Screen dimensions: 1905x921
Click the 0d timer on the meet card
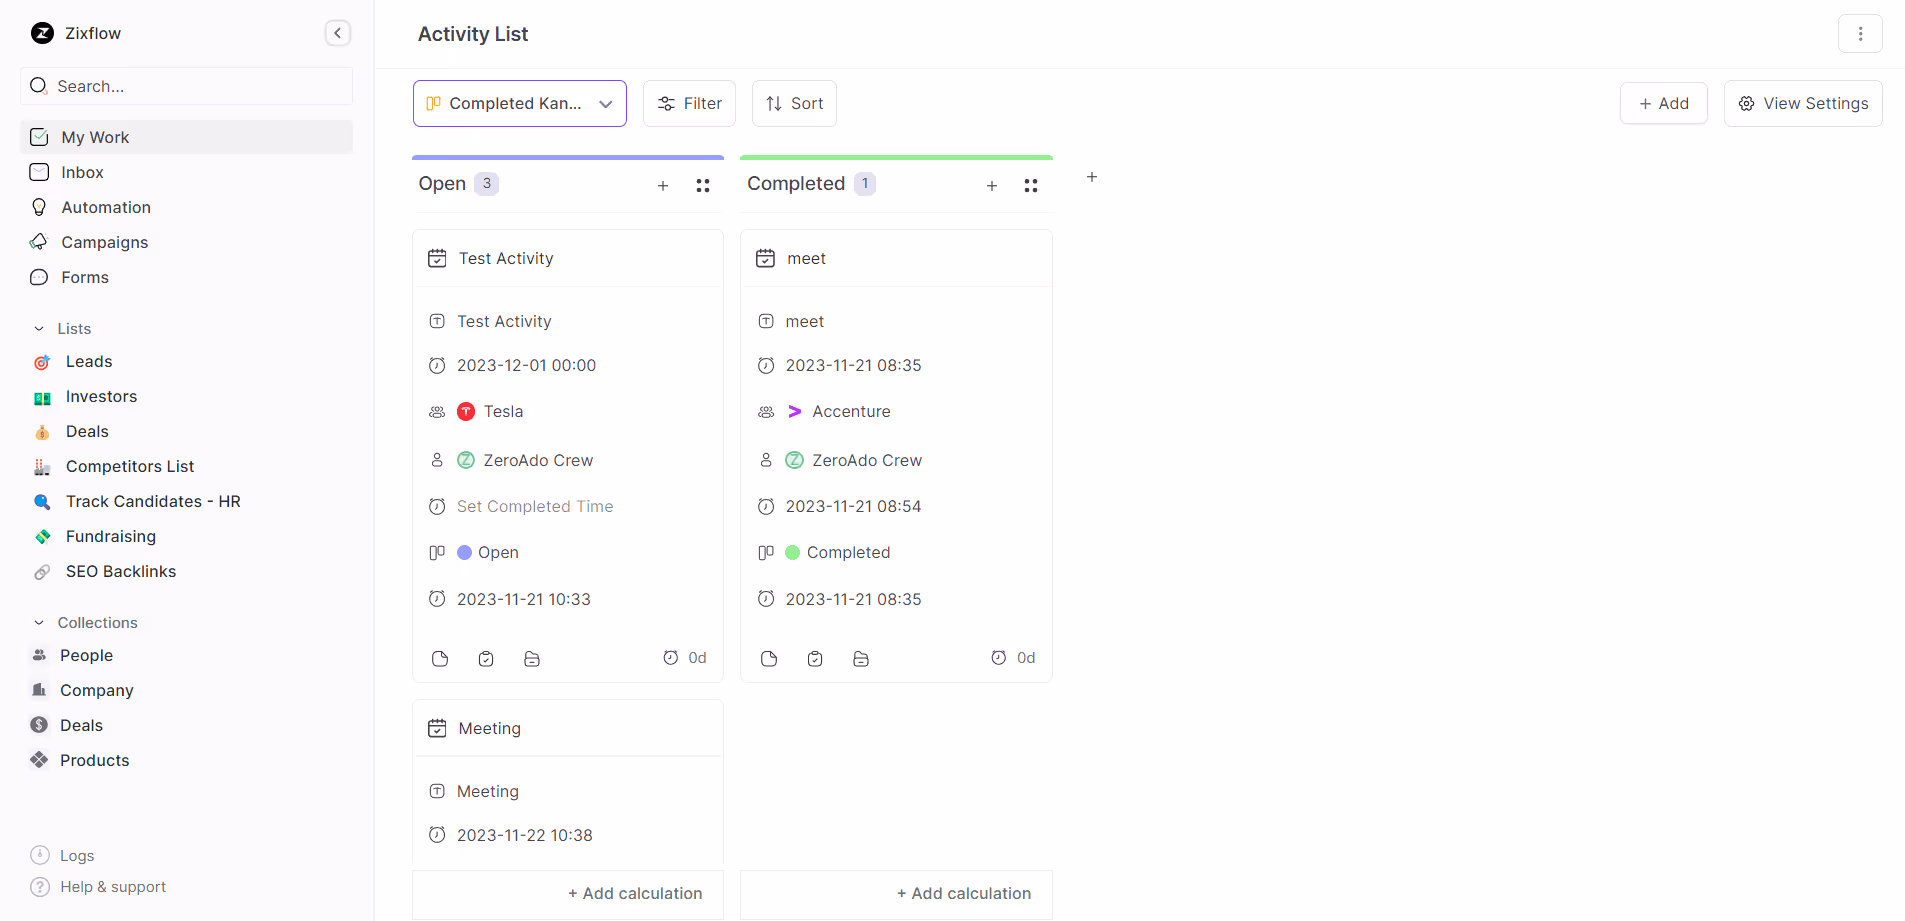1013,658
